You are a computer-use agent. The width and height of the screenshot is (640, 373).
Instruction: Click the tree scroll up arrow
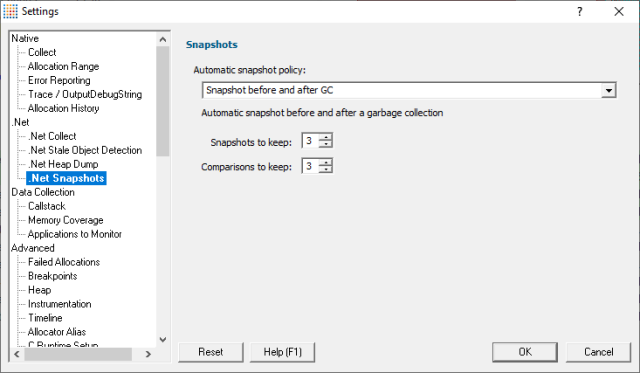point(162,40)
